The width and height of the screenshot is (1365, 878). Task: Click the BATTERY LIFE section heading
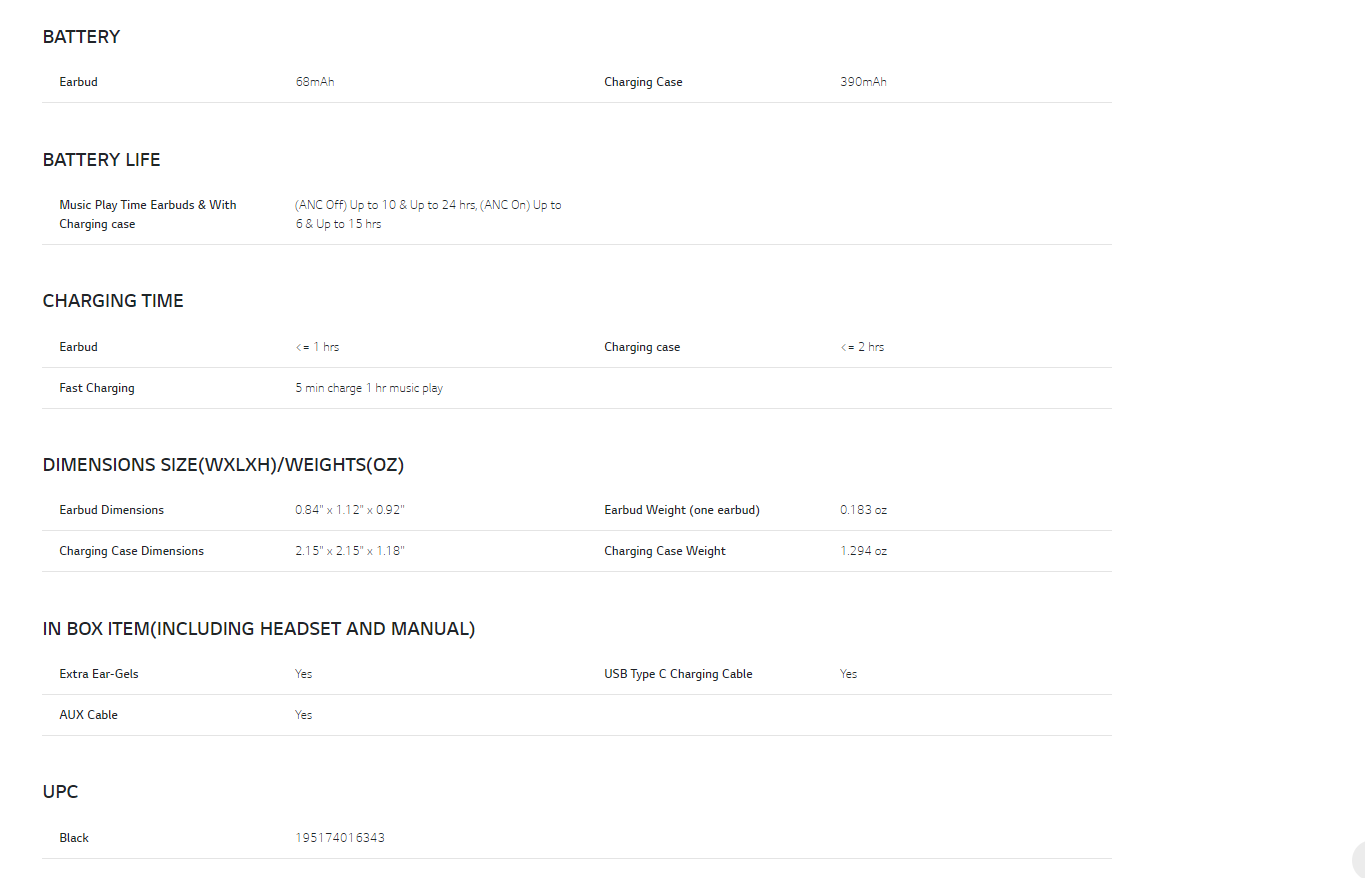click(101, 160)
